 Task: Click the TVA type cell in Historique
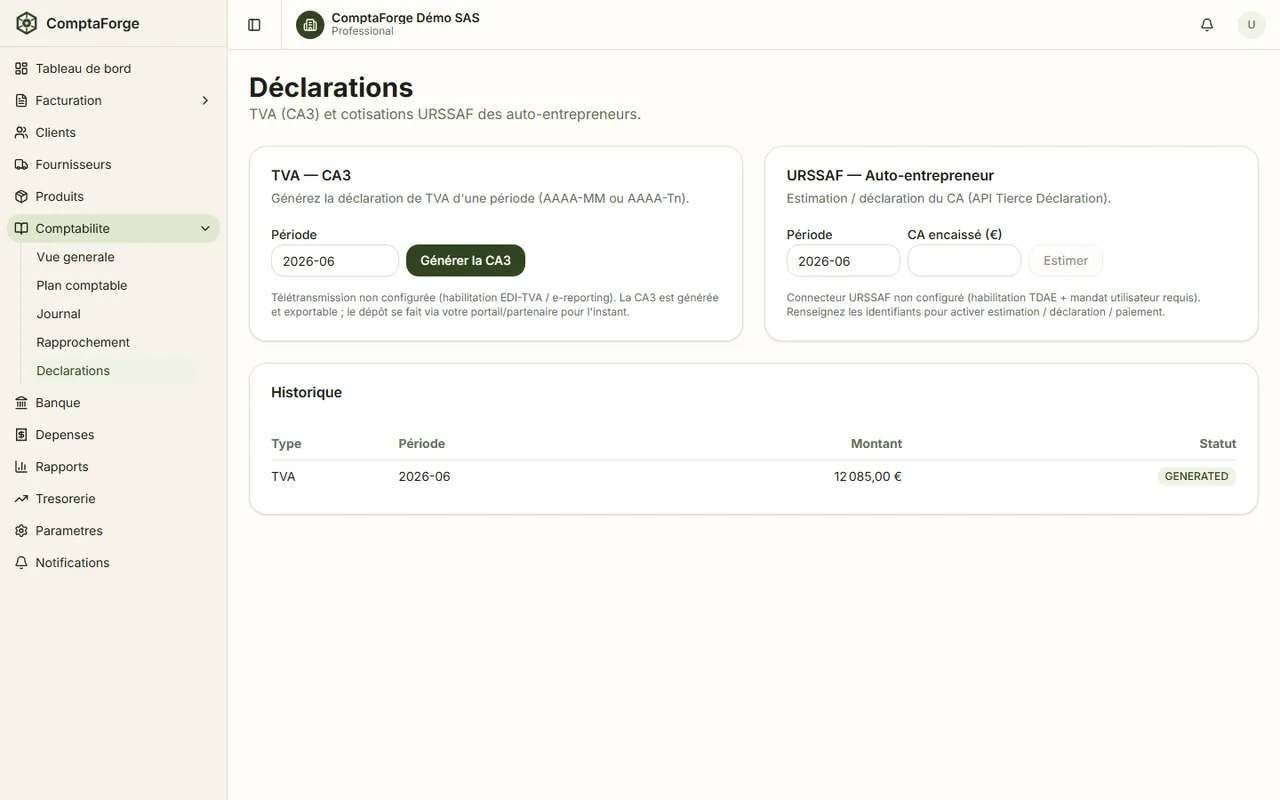pyautogui.click(x=283, y=476)
